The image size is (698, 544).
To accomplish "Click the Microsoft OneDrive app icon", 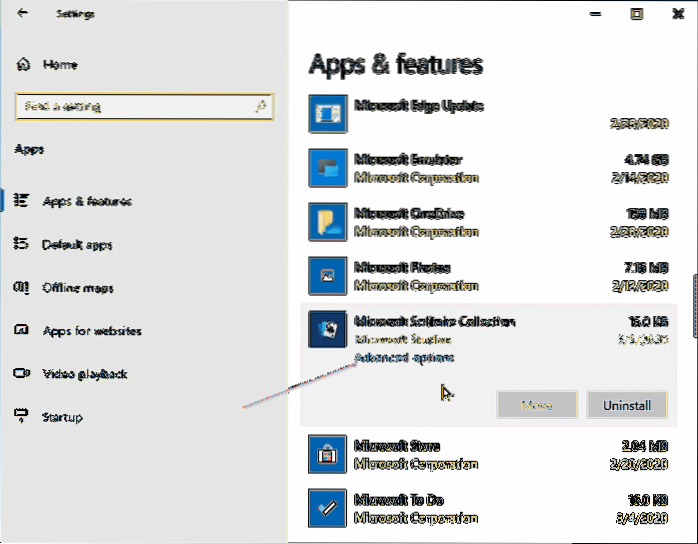I will (x=327, y=223).
